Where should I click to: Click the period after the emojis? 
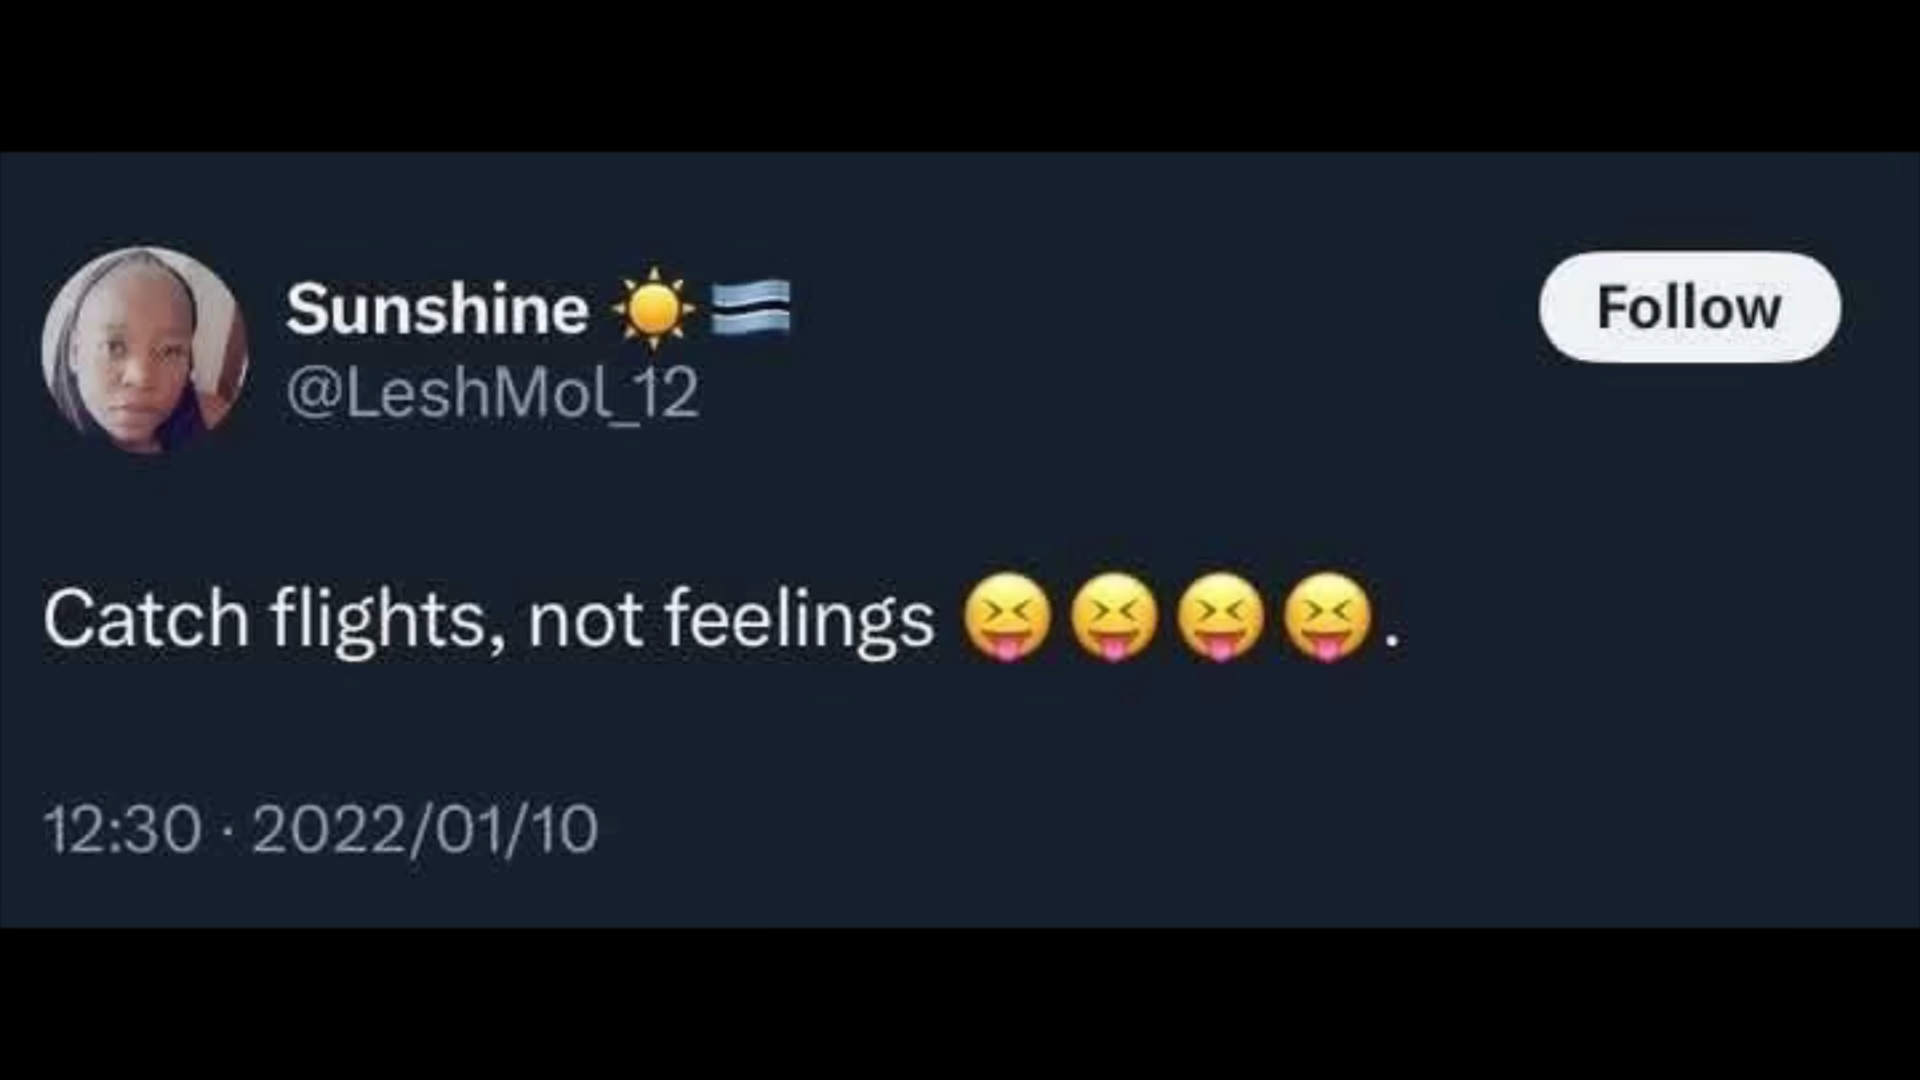click(1391, 641)
